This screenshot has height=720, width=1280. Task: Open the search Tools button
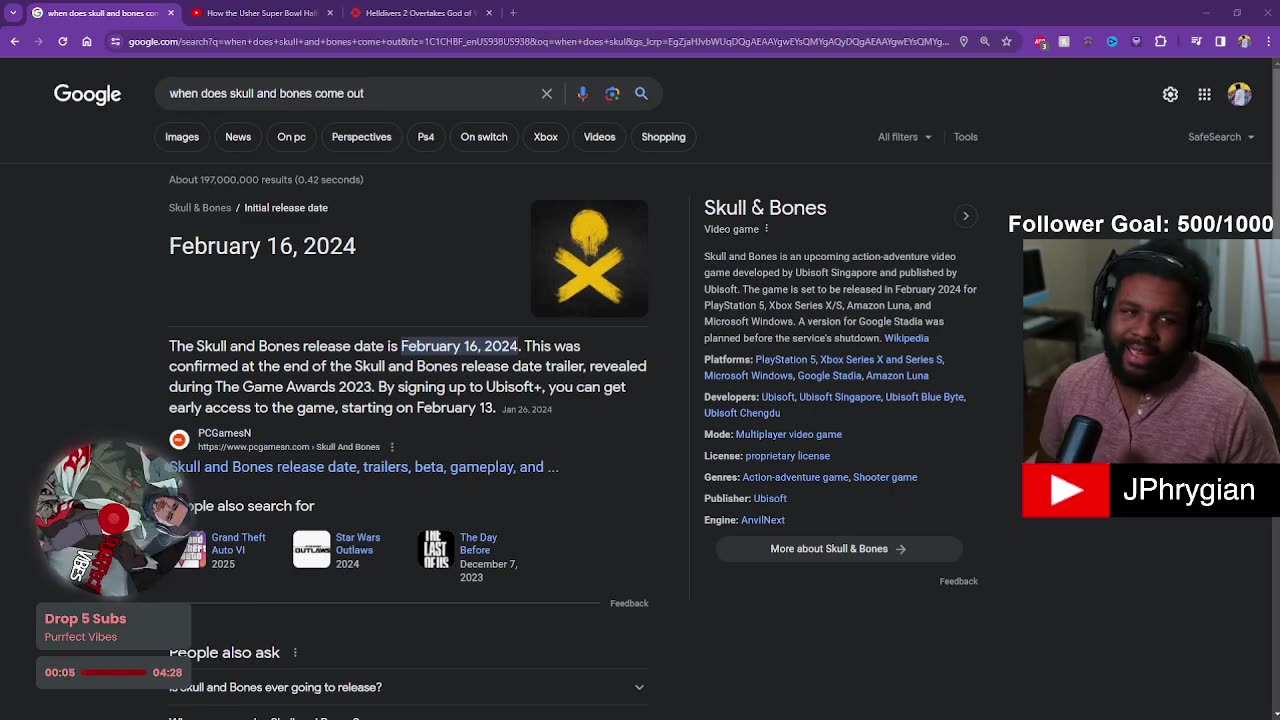(965, 137)
